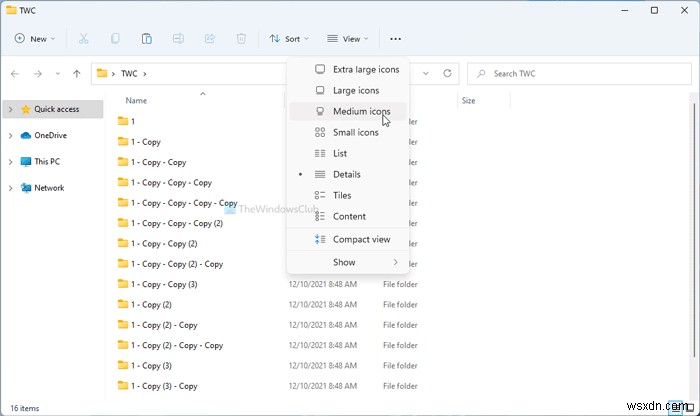Open the New item dropdown

[x=35, y=39]
